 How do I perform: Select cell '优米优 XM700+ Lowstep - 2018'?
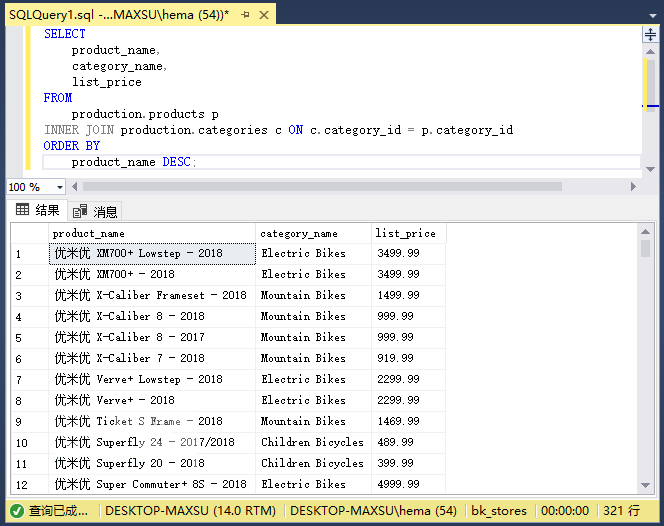[152, 253]
